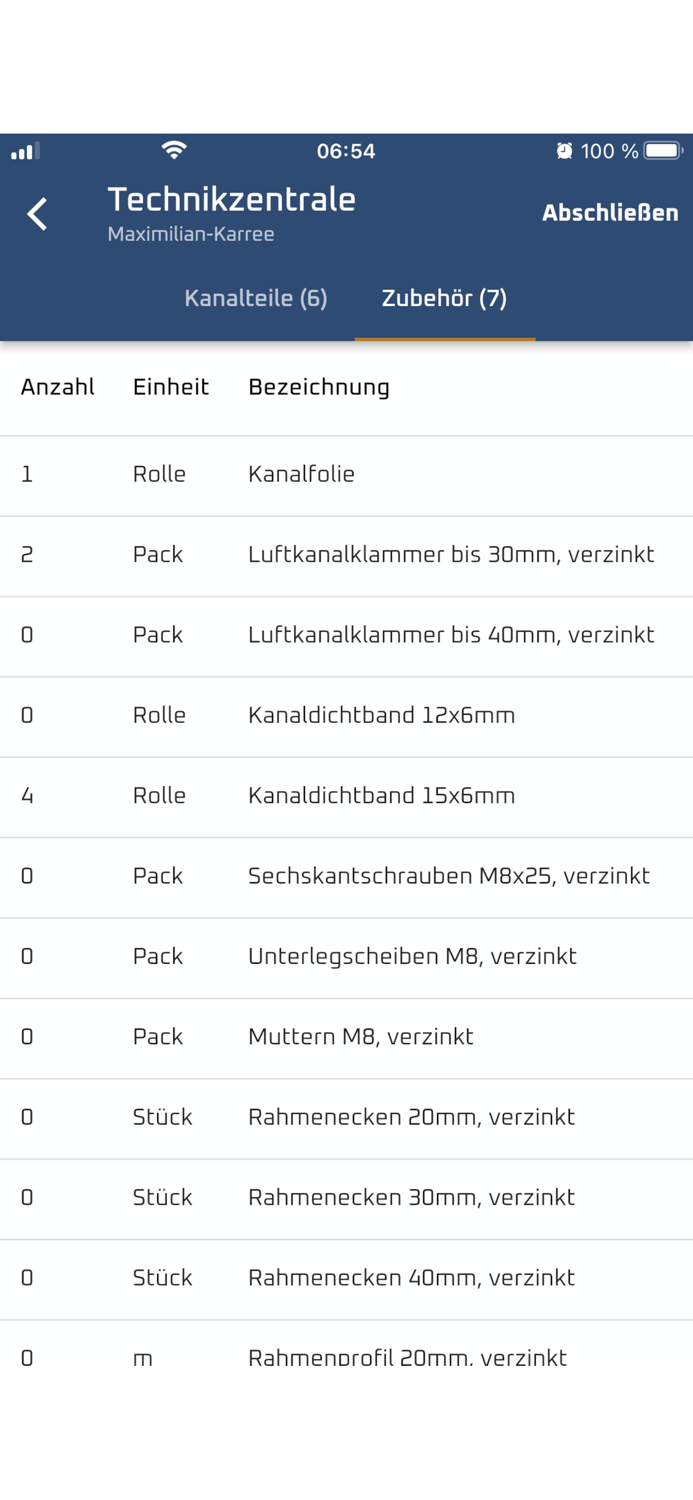This screenshot has width=693, height=1500.
Task: Tap the battery indicator
Action: (664, 150)
